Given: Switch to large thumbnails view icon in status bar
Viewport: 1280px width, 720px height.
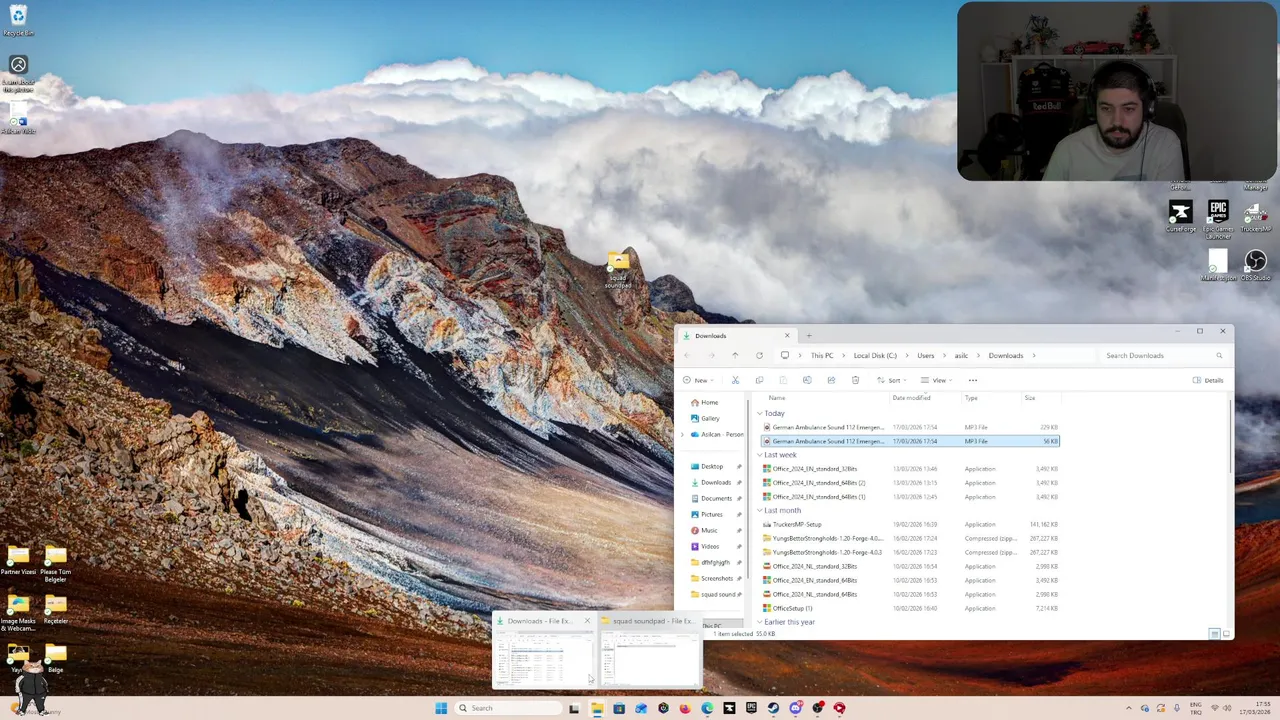Looking at the screenshot, I should tap(1226, 634).
